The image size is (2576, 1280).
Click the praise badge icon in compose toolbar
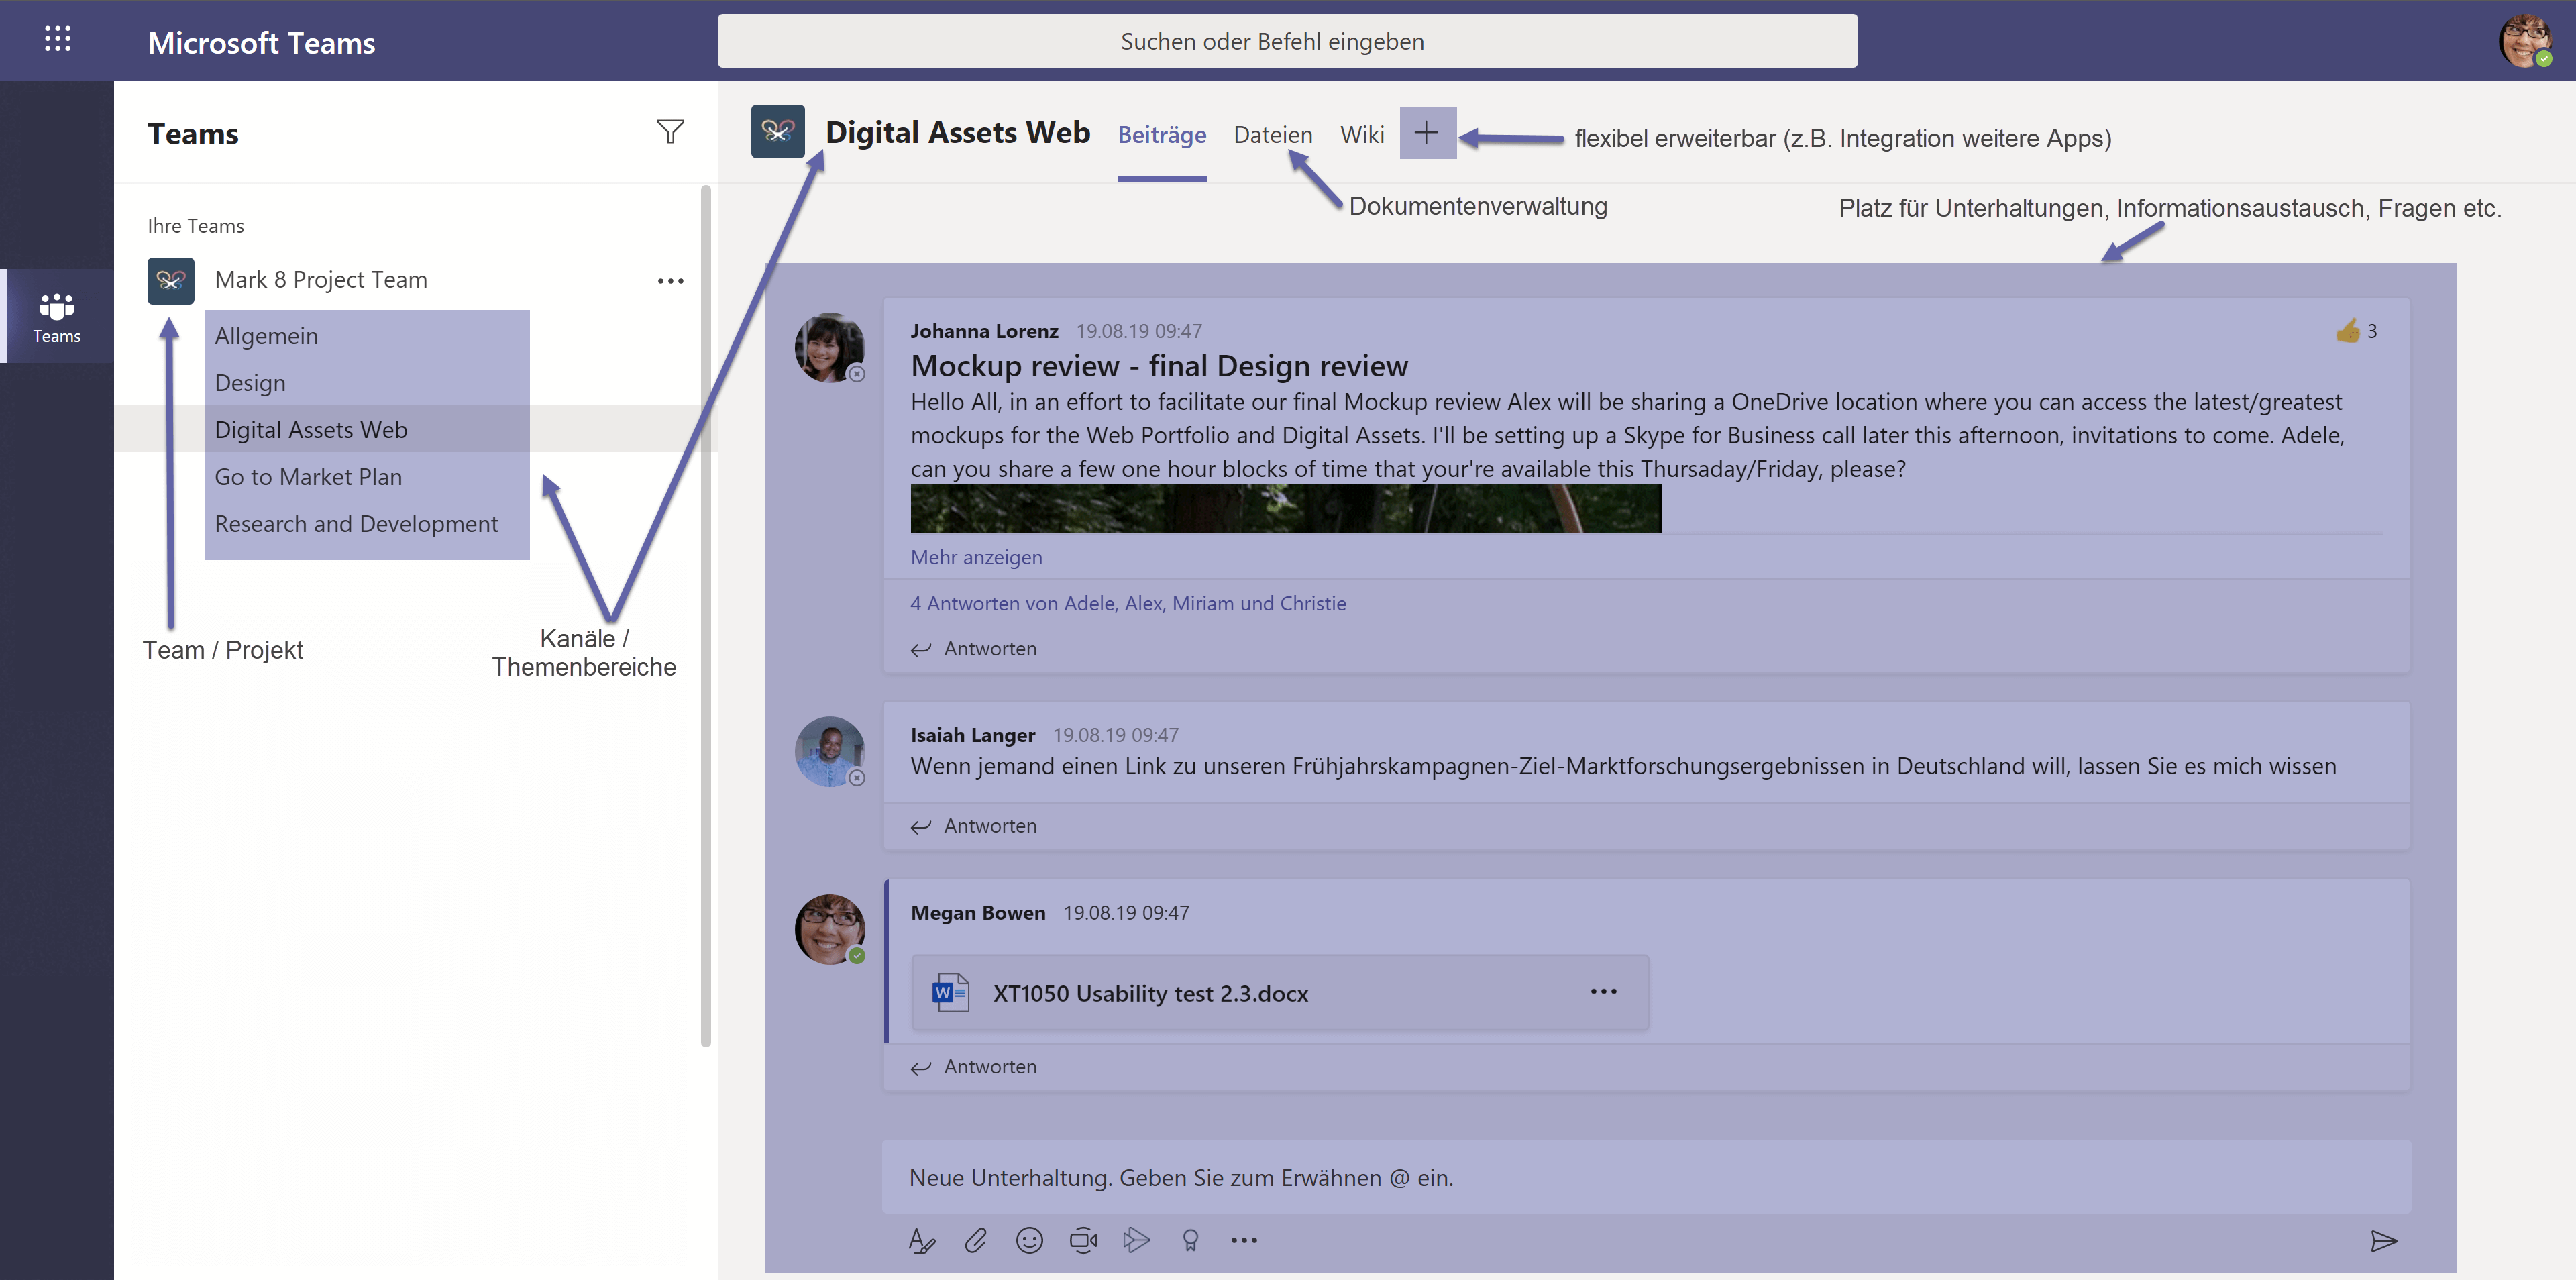coord(1190,1240)
